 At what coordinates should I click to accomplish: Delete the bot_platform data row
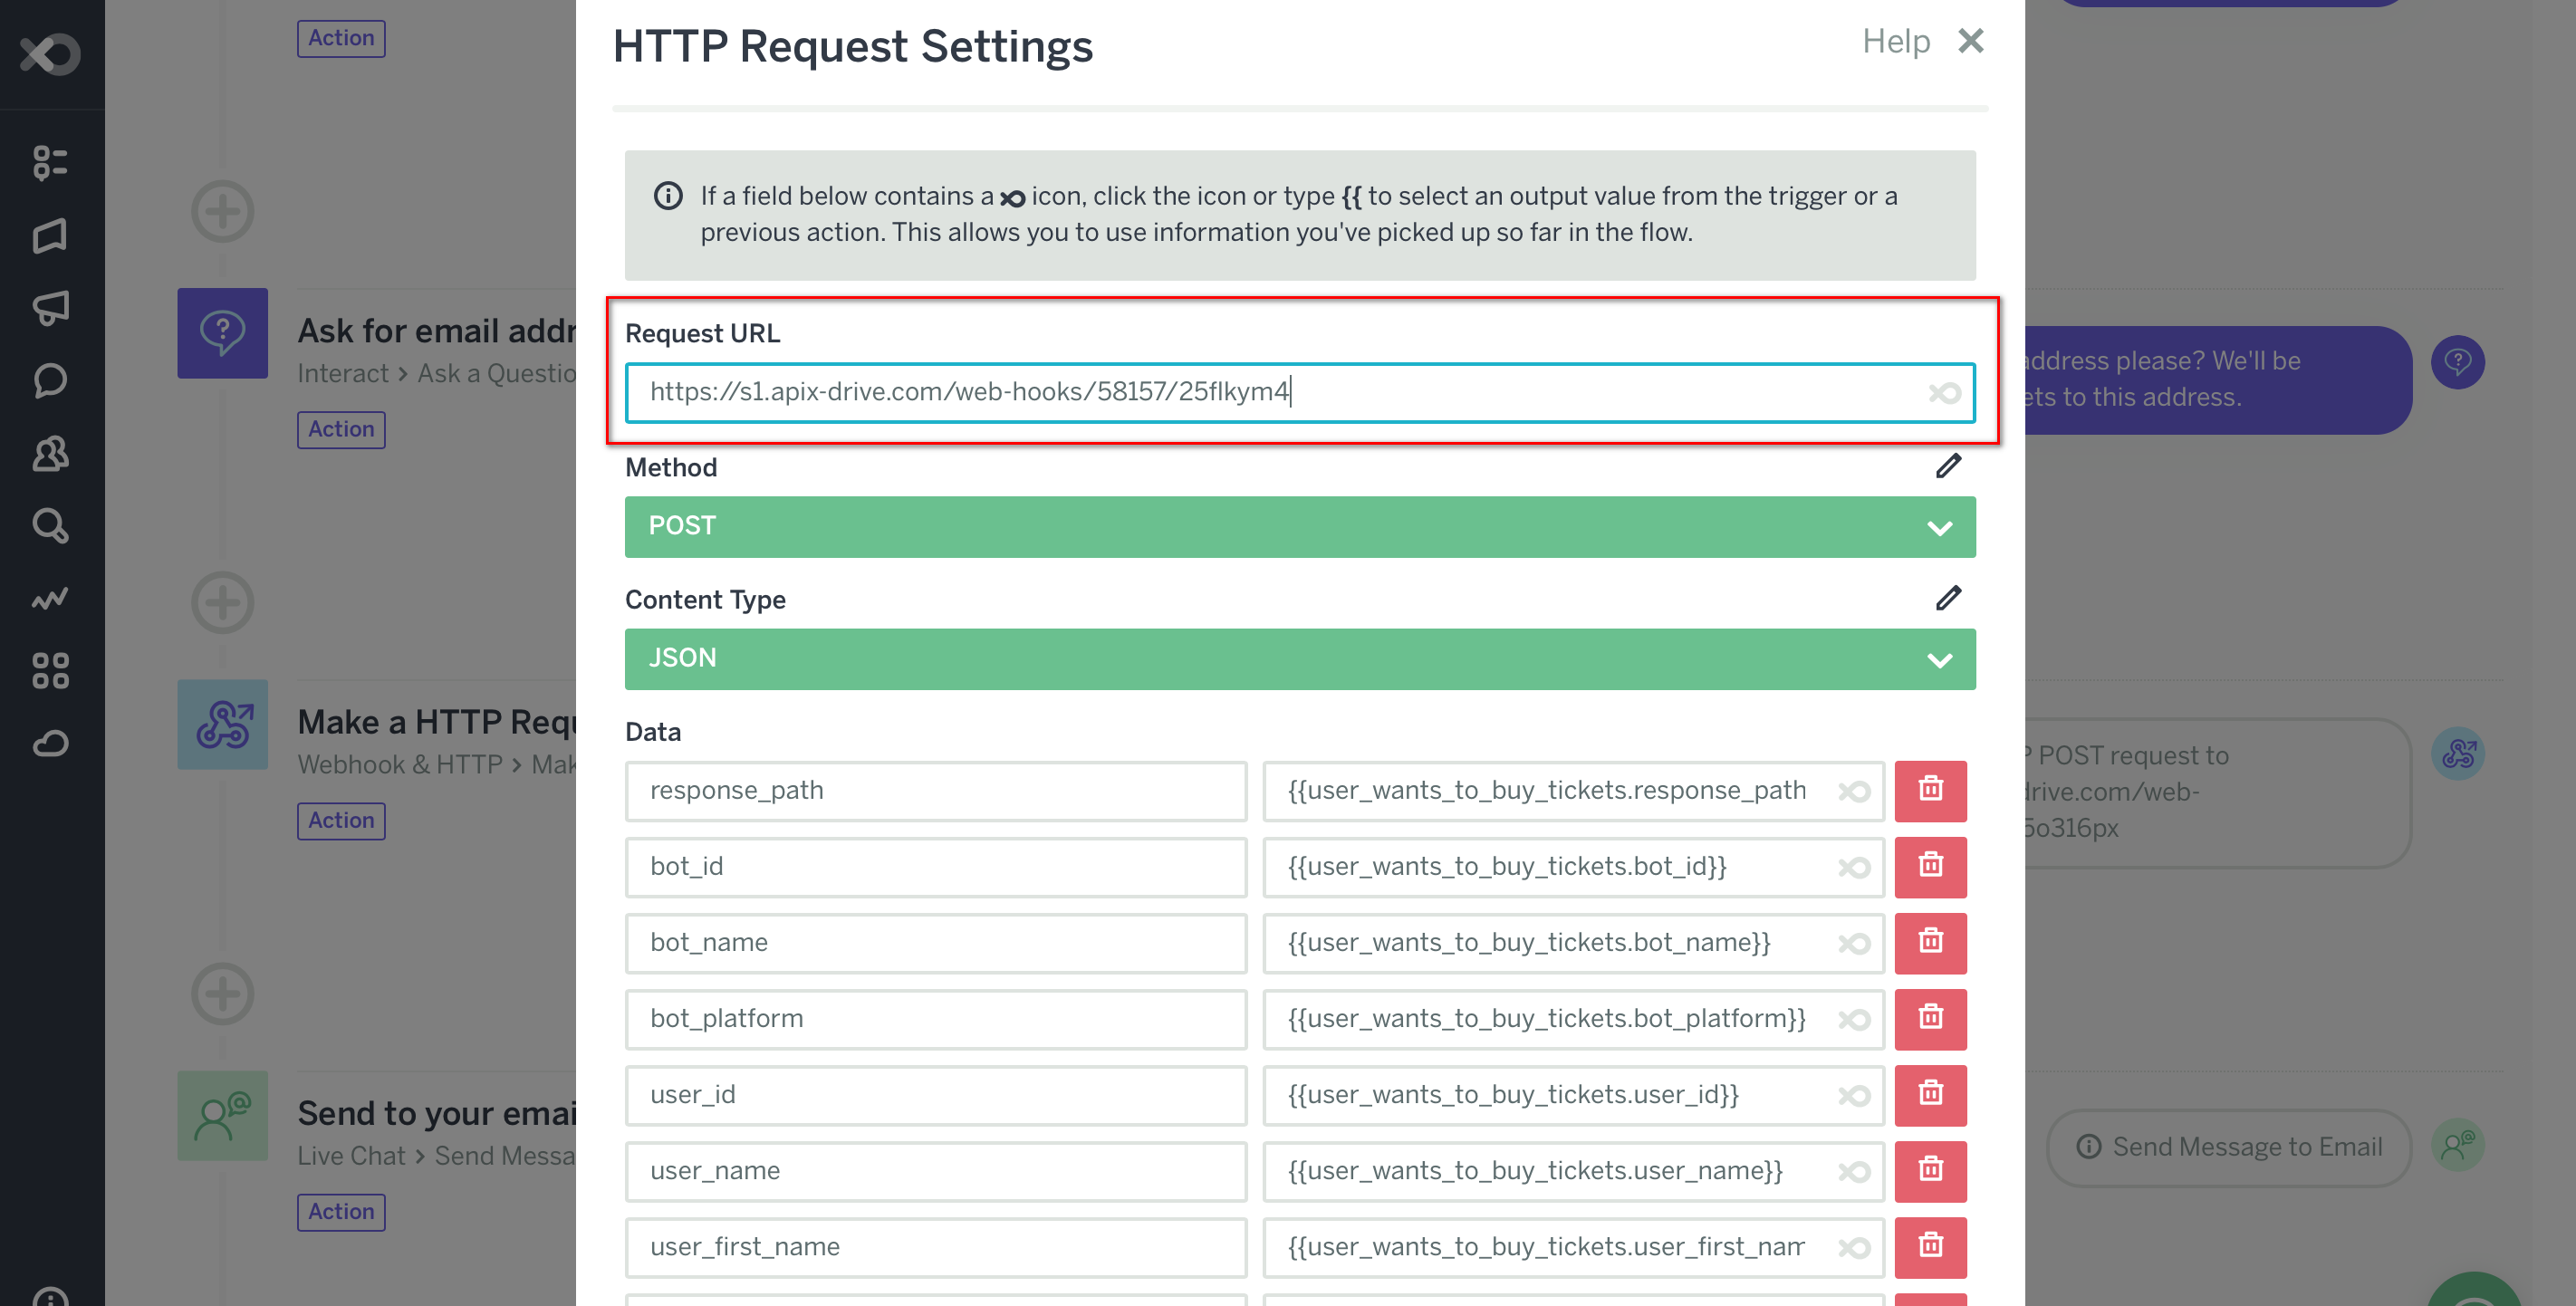coord(1930,1016)
